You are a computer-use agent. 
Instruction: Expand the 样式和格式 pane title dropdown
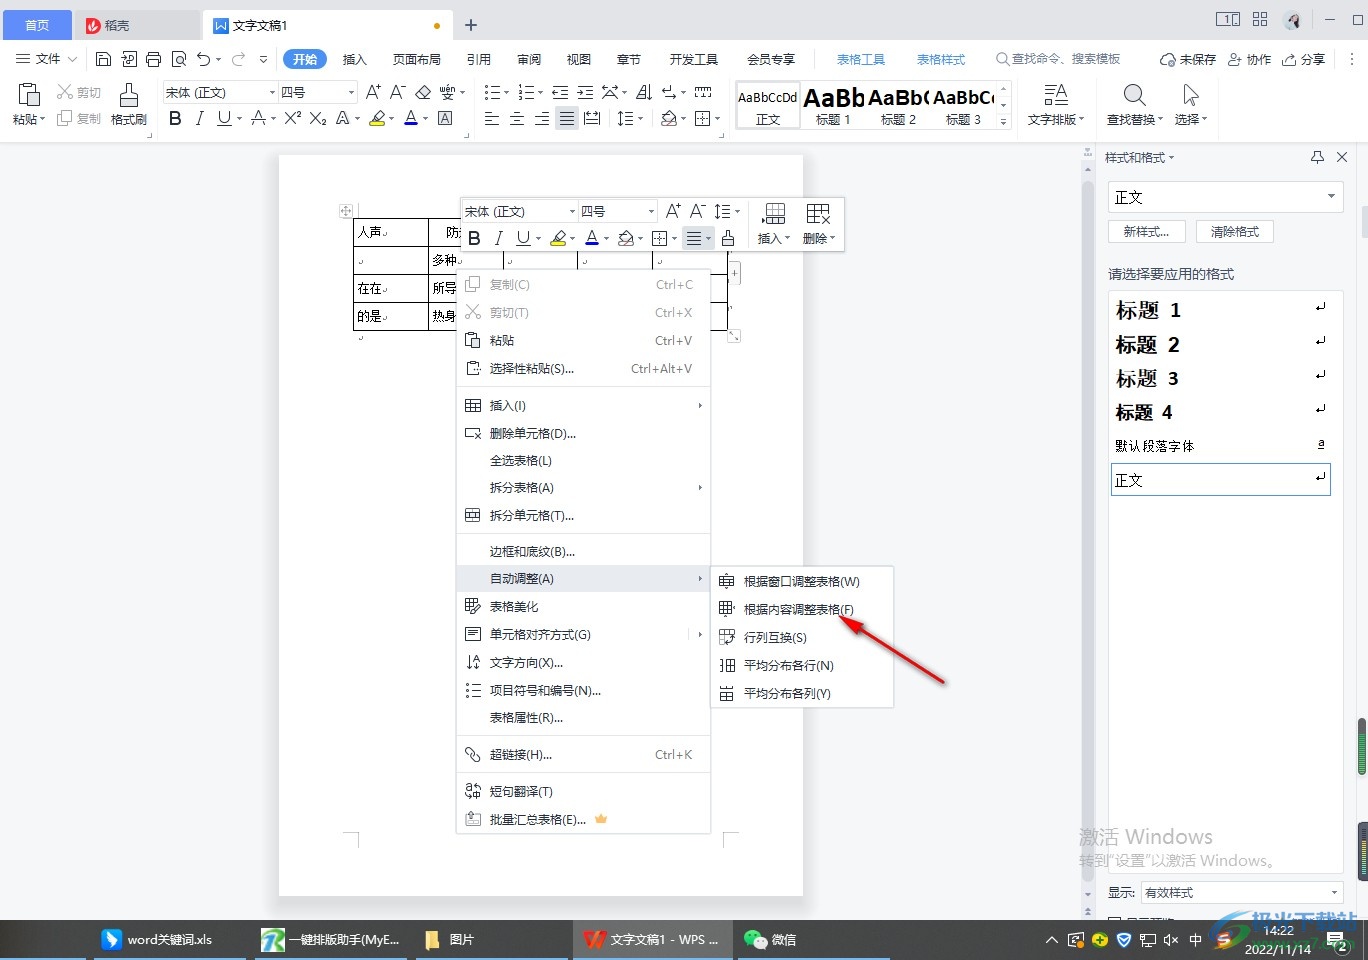(1172, 158)
